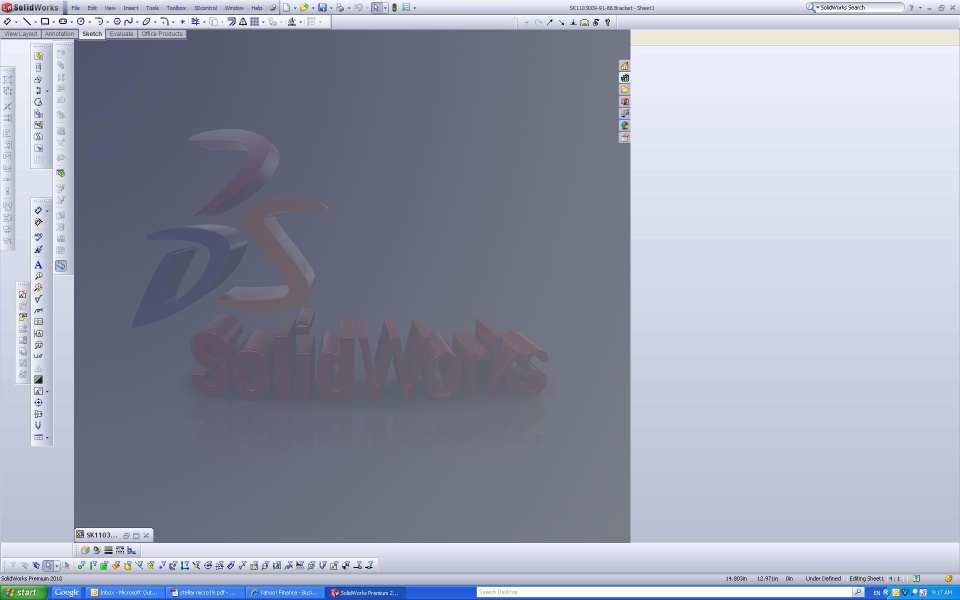The width and height of the screenshot is (960, 600).
Task: Select the Arc sketch tool
Action: point(99,21)
